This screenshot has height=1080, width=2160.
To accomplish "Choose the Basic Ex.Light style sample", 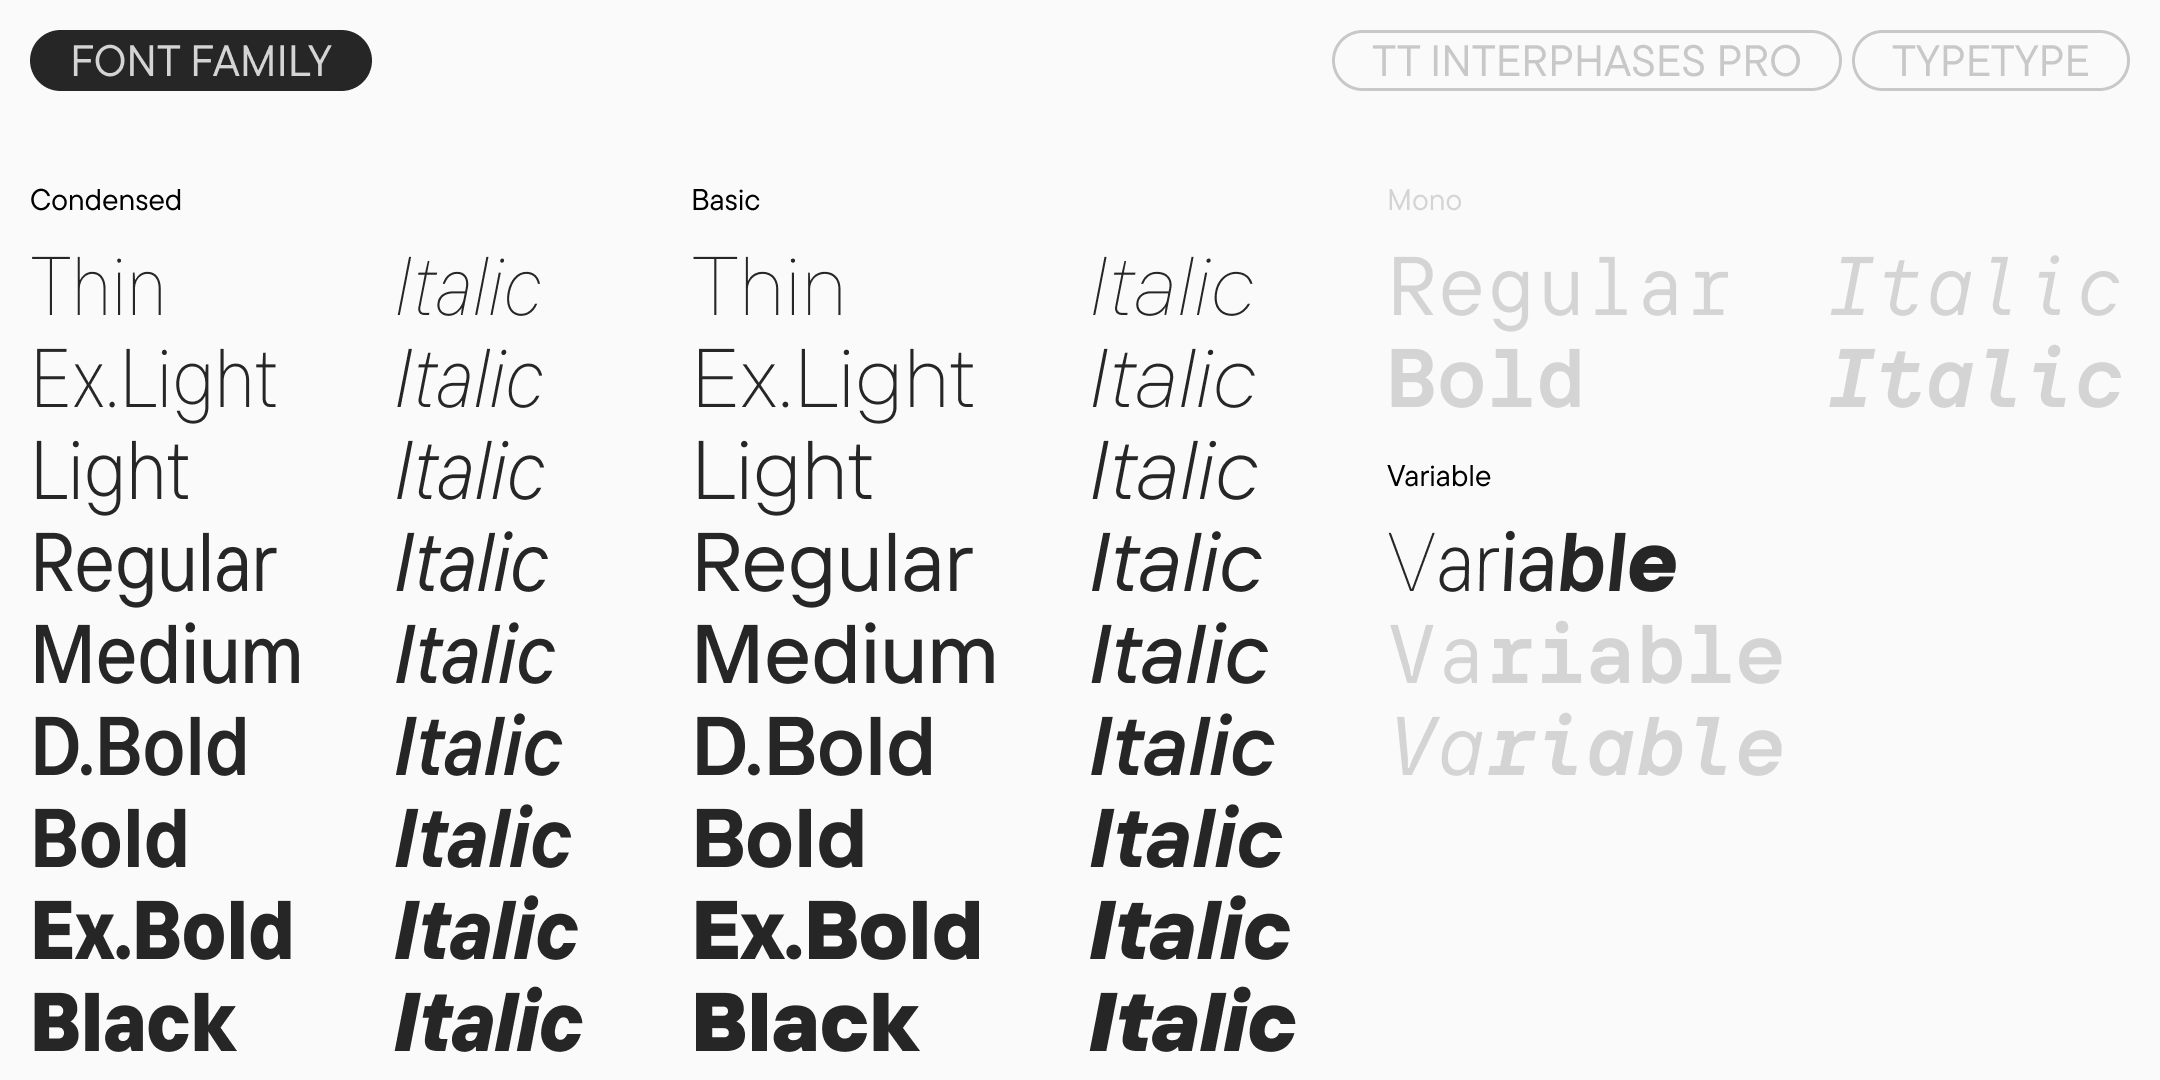I will [834, 381].
